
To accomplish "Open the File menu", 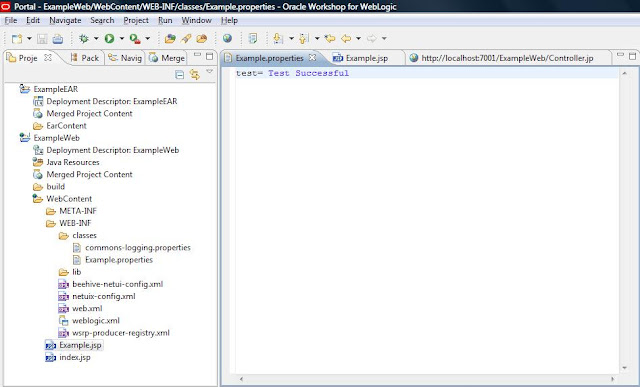I will tap(11, 20).
